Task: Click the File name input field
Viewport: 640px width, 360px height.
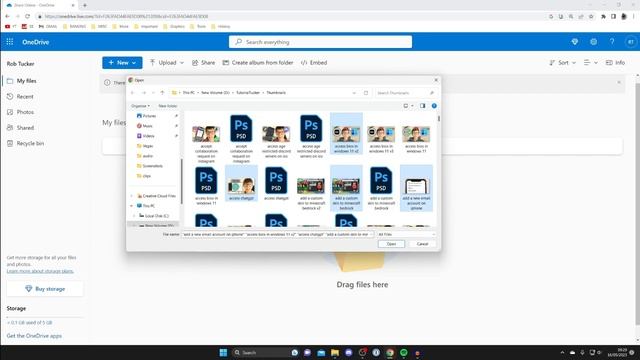Action: pos(277,234)
